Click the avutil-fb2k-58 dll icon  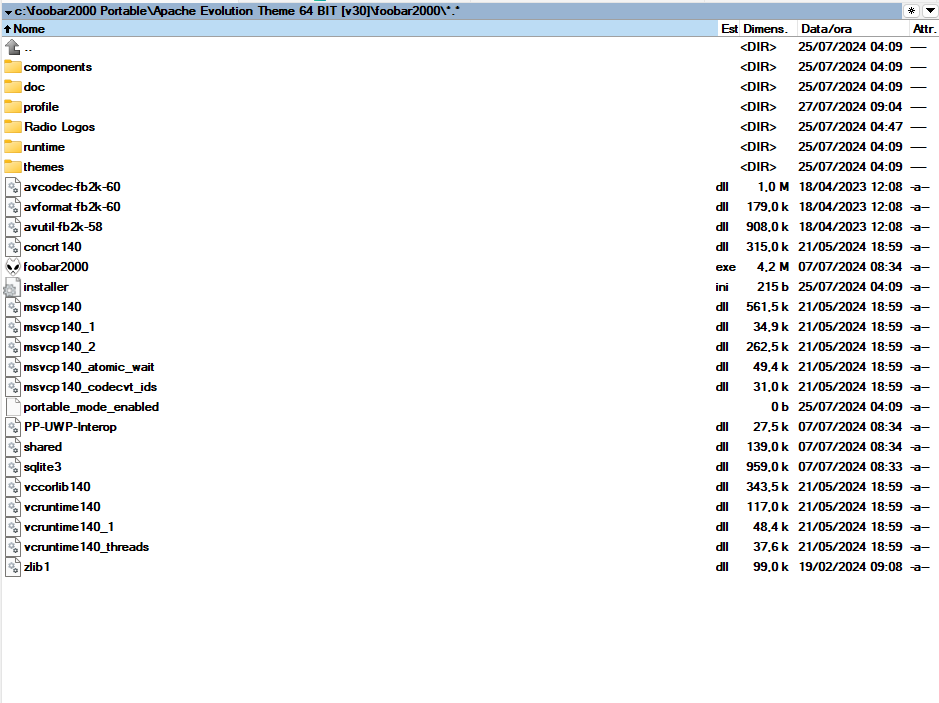tap(13, 227)
